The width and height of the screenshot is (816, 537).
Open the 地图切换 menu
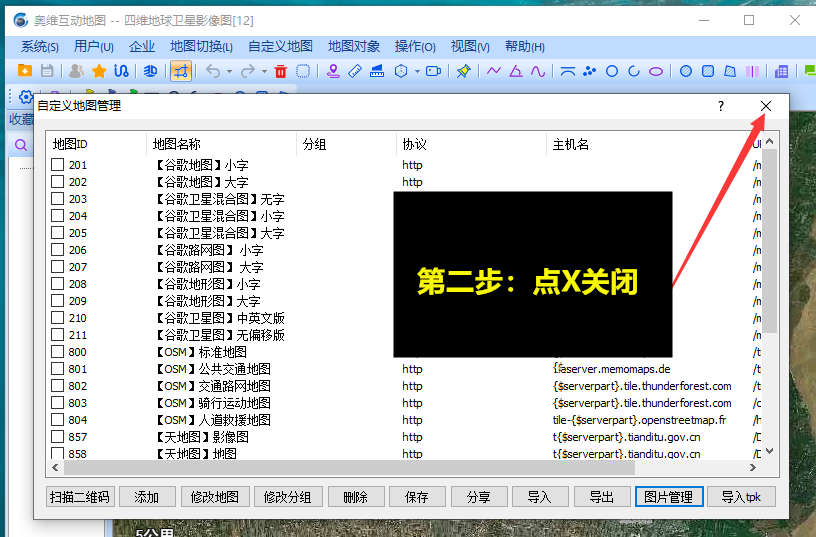coord(201,46)
